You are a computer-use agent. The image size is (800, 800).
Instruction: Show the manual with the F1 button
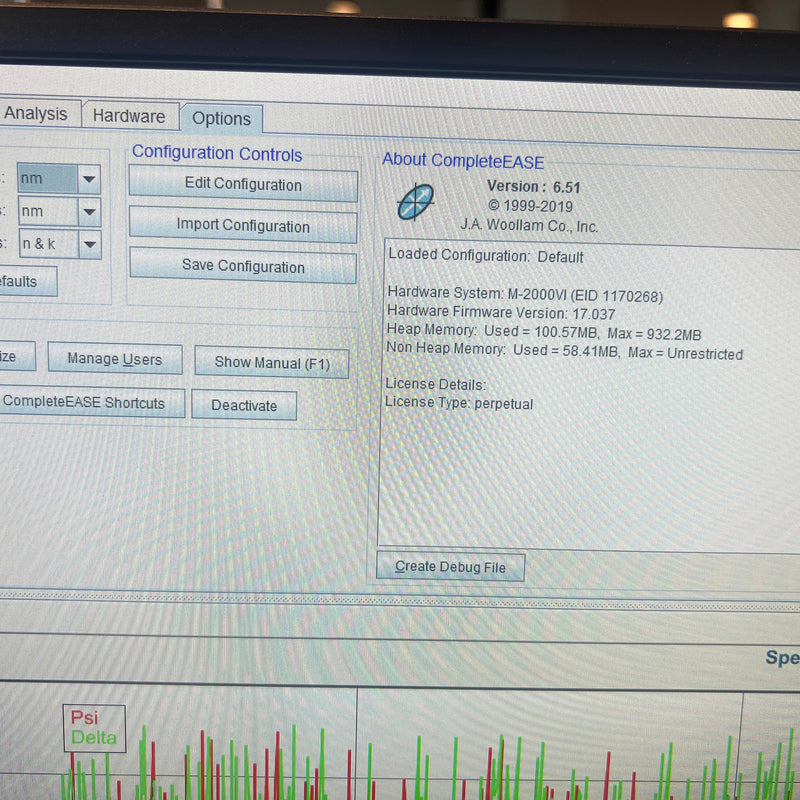272,363
